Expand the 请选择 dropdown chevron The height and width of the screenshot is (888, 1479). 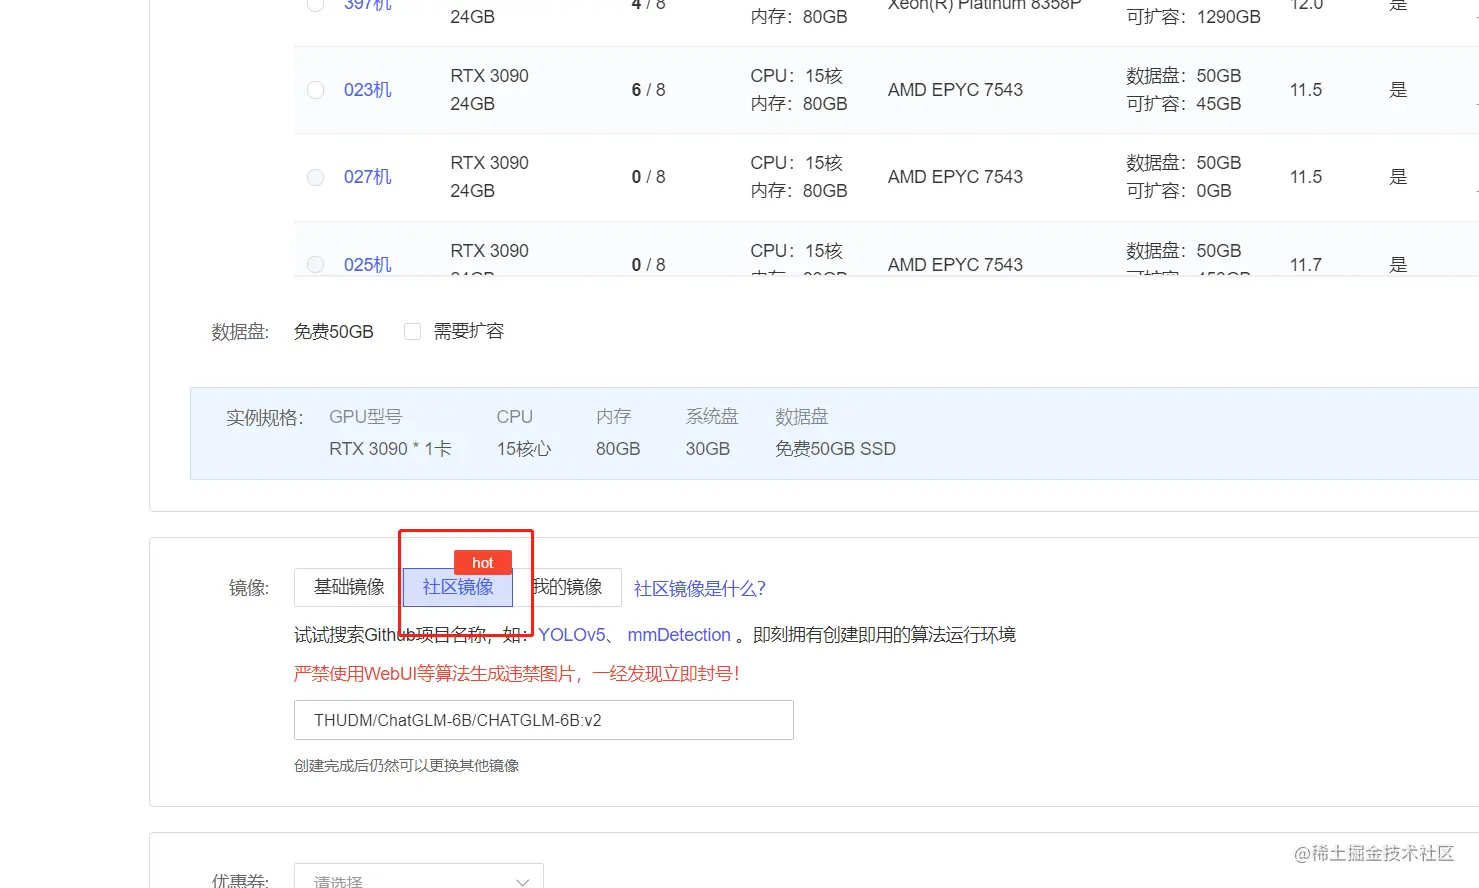521,881
